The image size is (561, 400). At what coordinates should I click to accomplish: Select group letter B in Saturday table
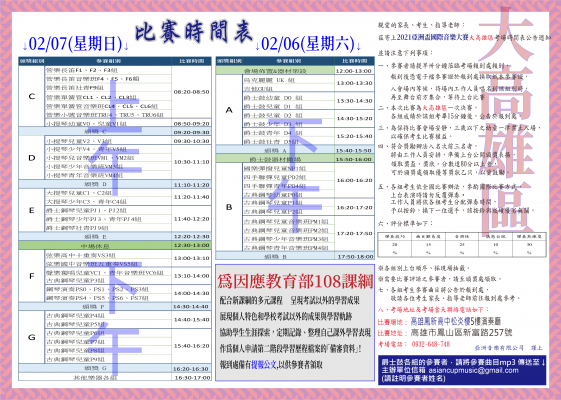click(229, 207)
